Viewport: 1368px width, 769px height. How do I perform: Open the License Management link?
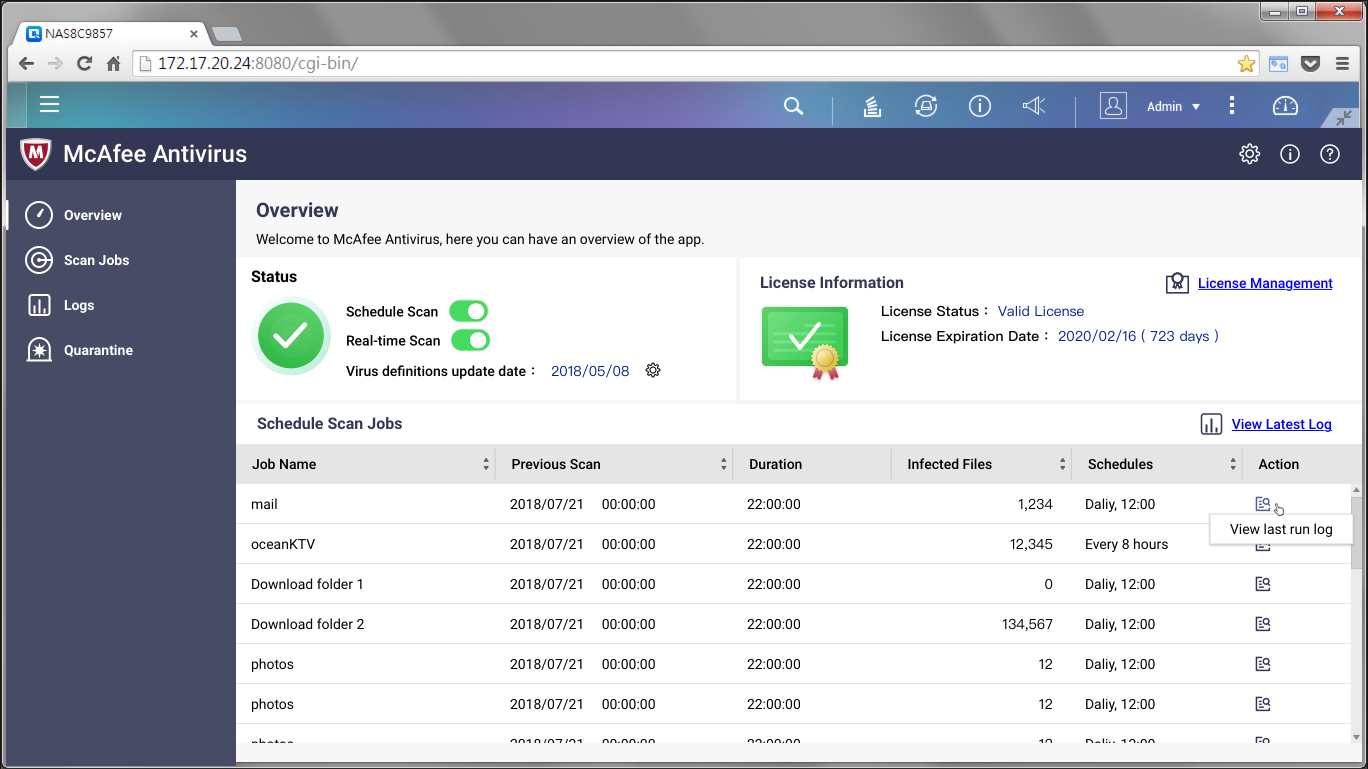(x=1265, y=283)
